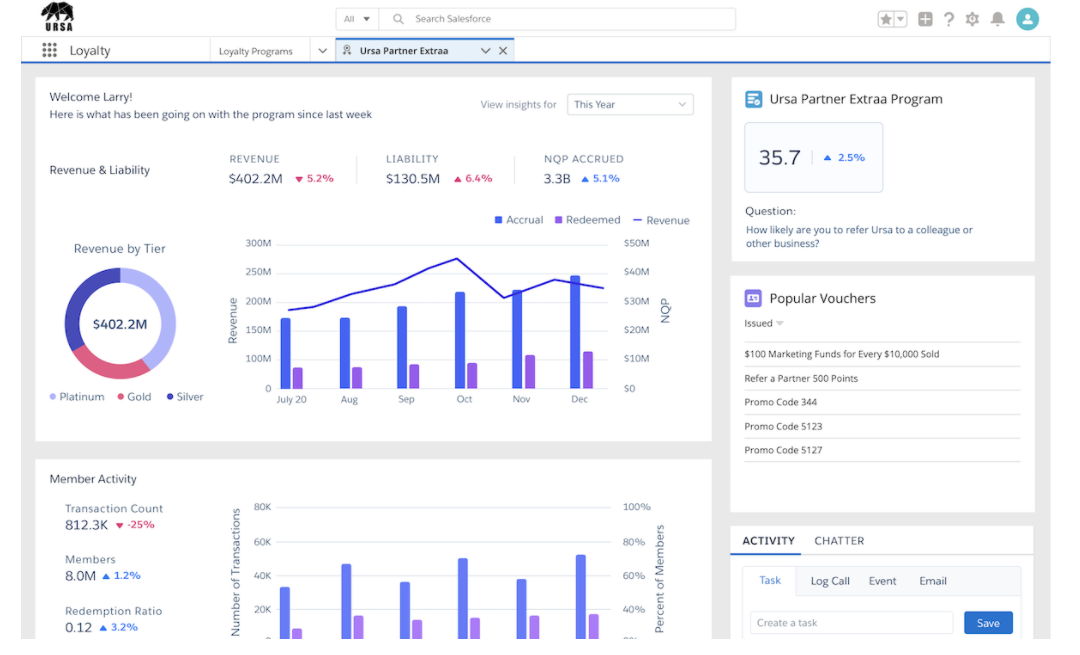Open the notifications bell icon
This screenshot has height=655, width=1080.
pos(997,19)
